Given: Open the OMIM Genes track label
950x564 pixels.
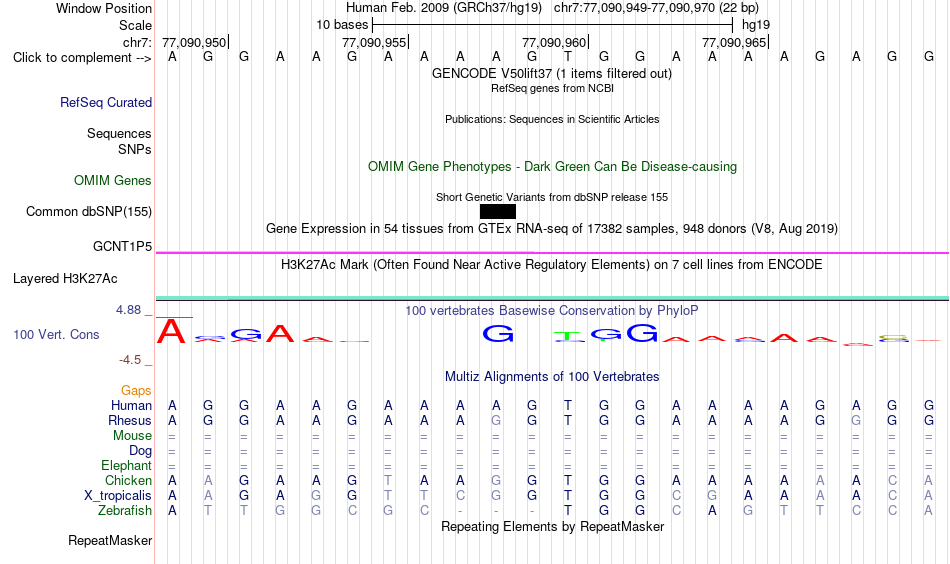Looking at the screenshot, I should tap(113, 181).
